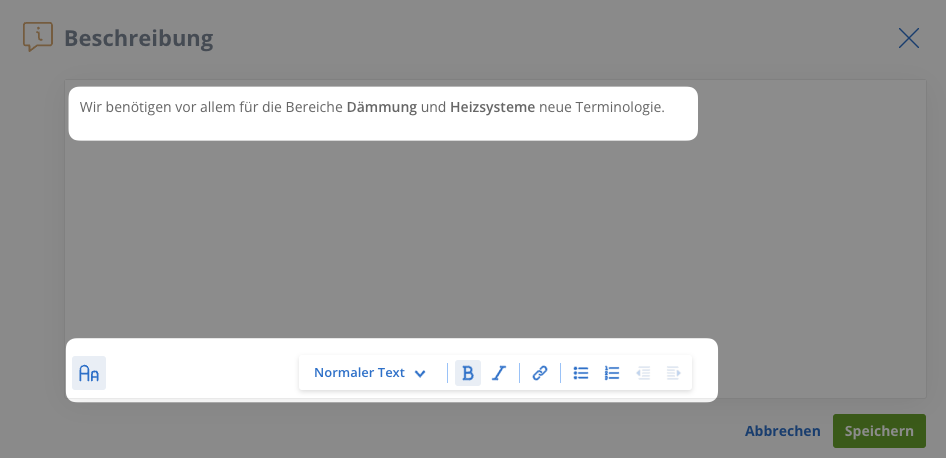The height and width of the screenshot is (458, 946).
Task: Toggle italic formatting icon
Action: [499, 373]
